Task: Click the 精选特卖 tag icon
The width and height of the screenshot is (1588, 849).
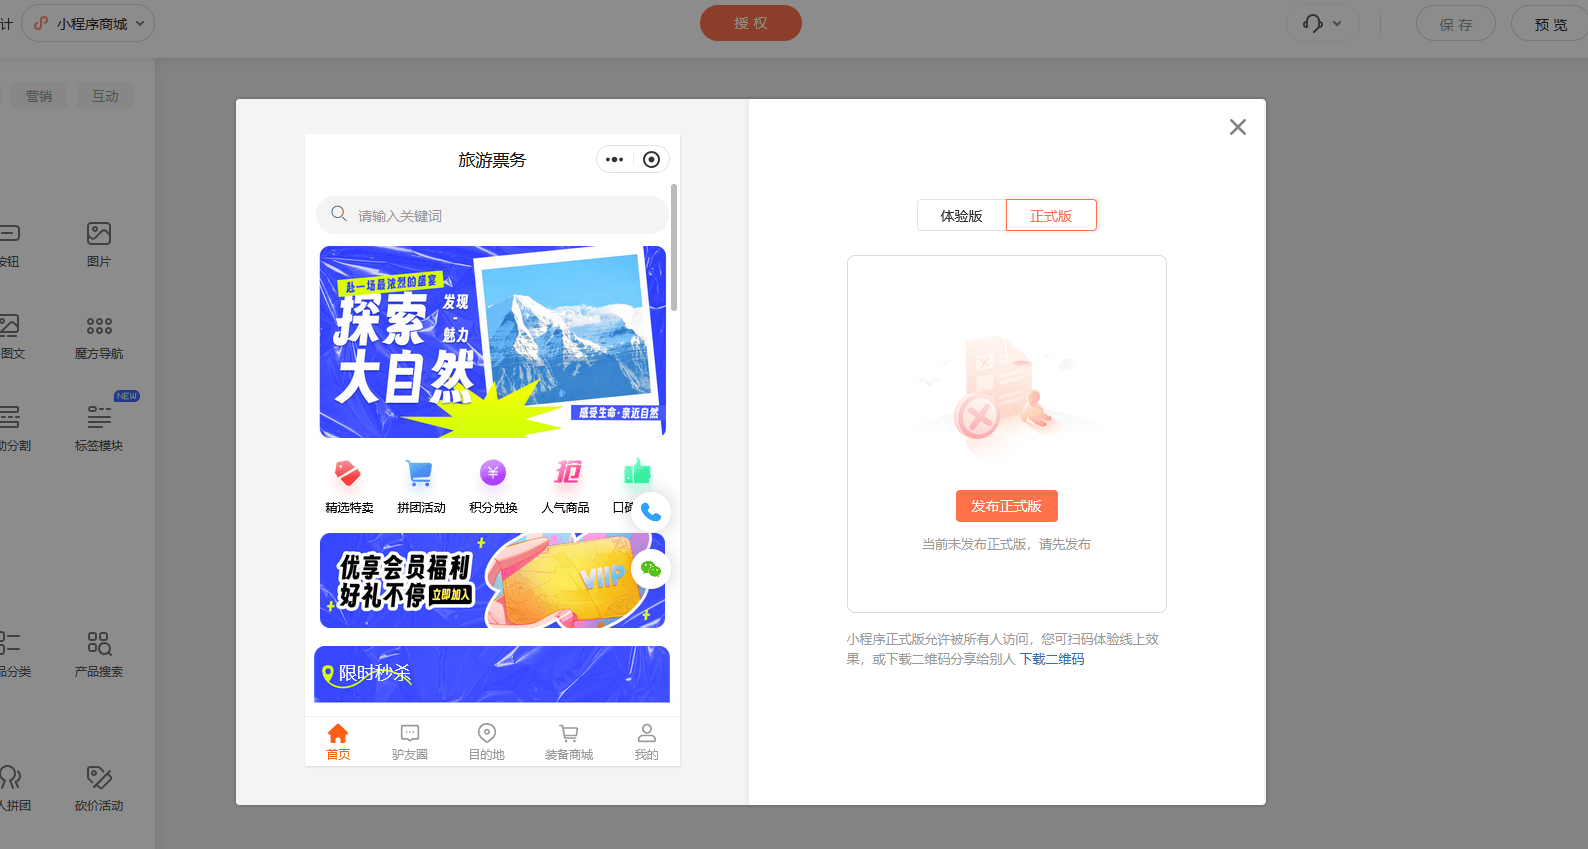Action: tap(348, 473)
